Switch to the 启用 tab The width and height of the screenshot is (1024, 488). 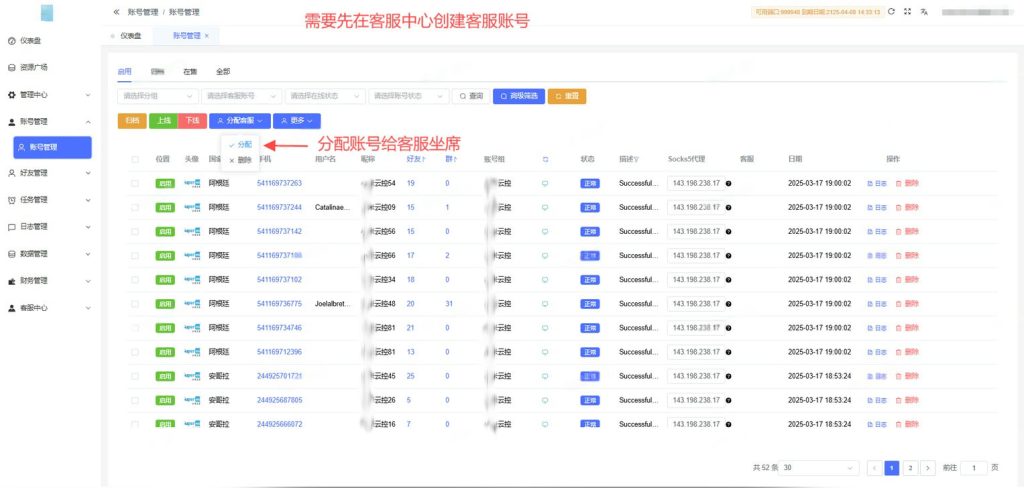125,72
